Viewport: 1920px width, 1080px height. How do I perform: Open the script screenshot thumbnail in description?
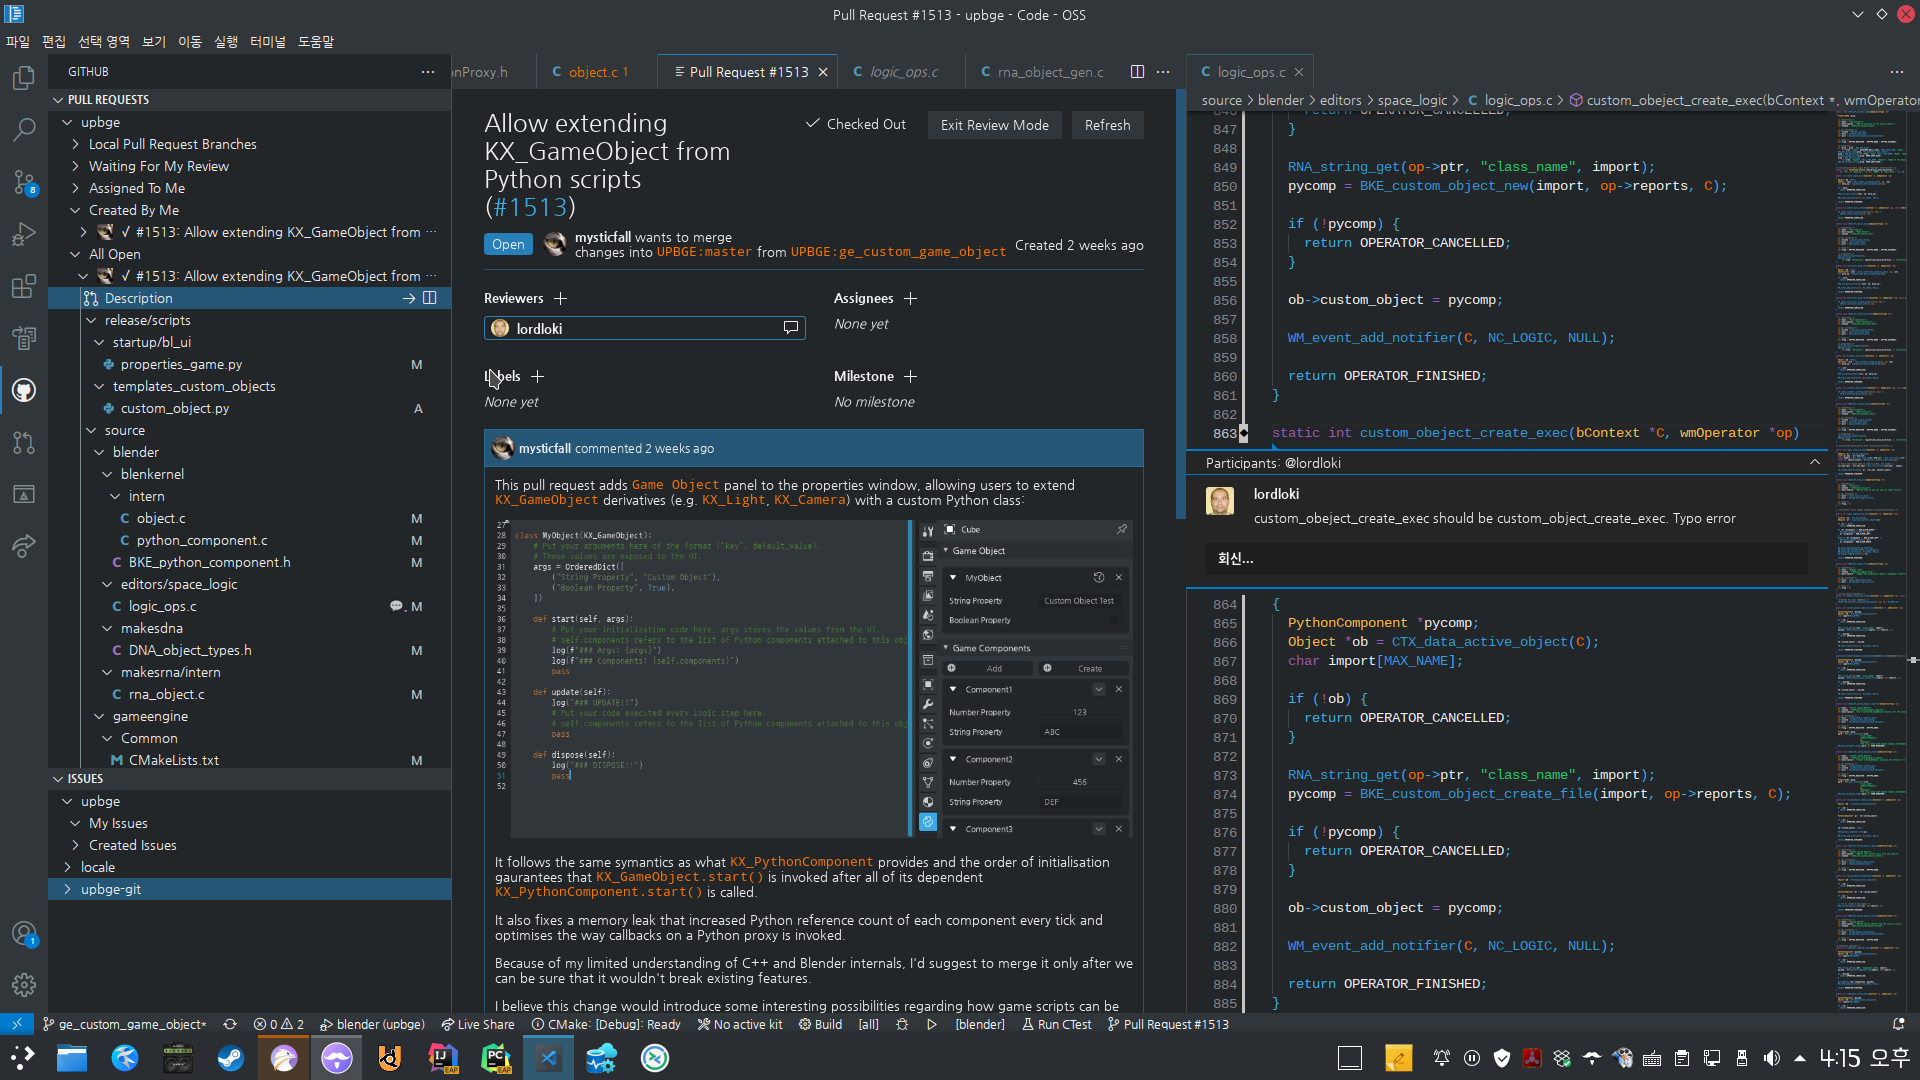coord(813,678)
